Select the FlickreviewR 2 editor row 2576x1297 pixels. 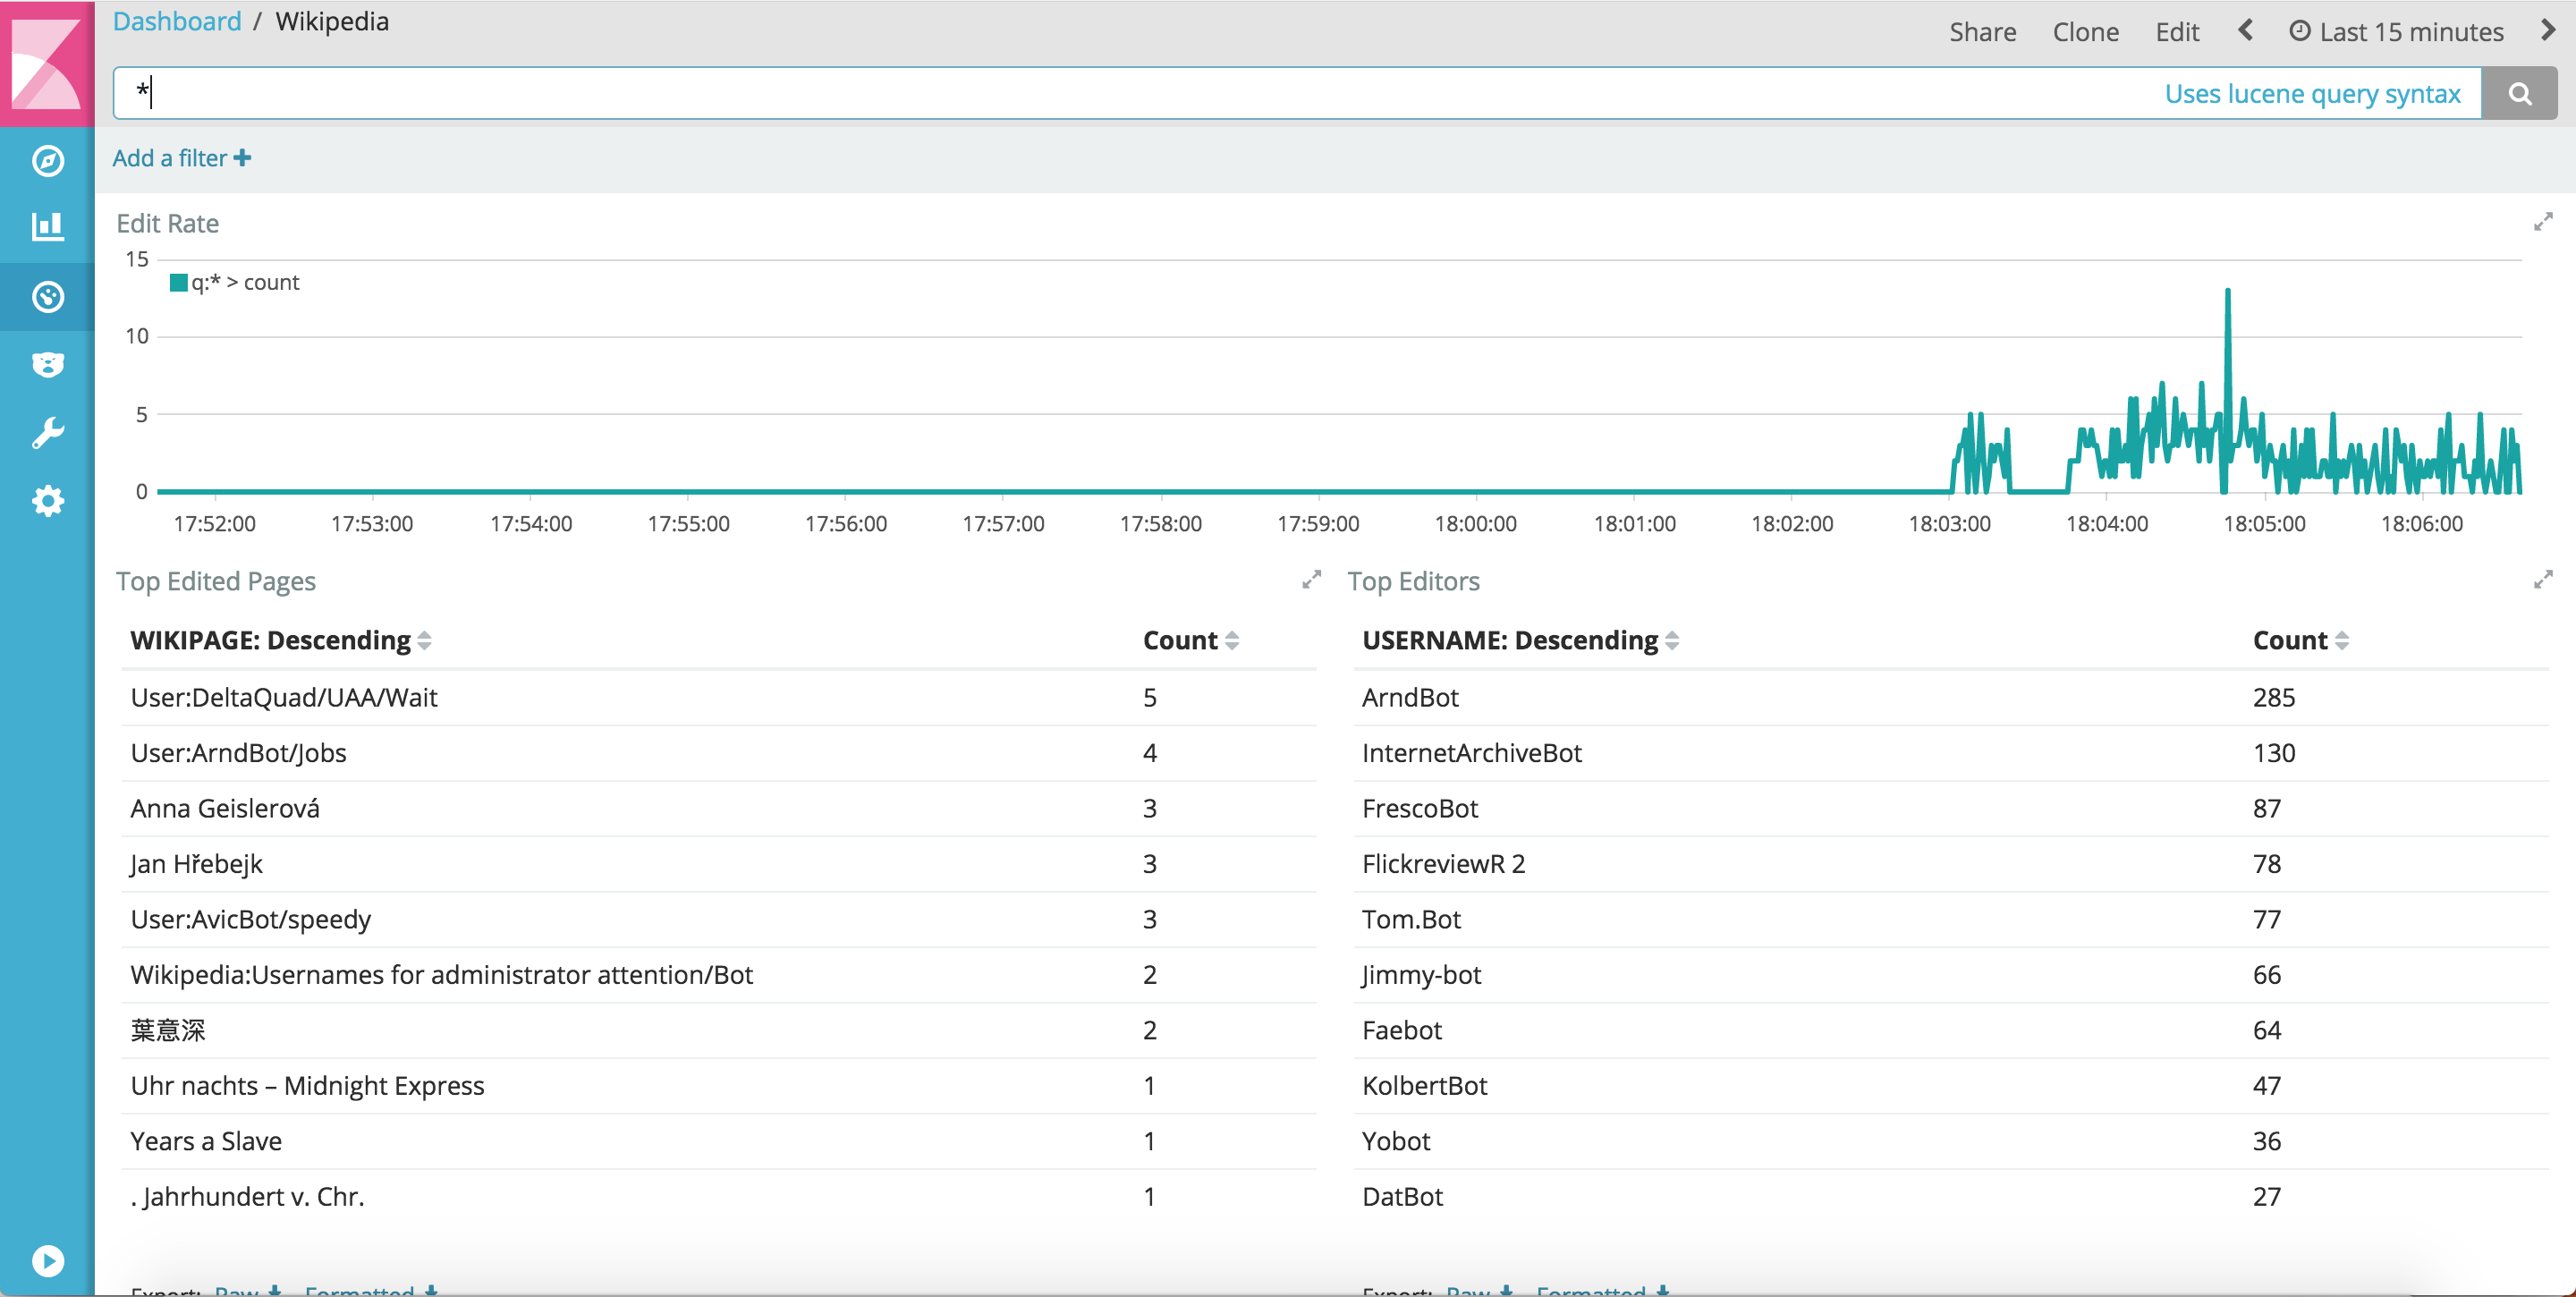tap(1951, 864)
